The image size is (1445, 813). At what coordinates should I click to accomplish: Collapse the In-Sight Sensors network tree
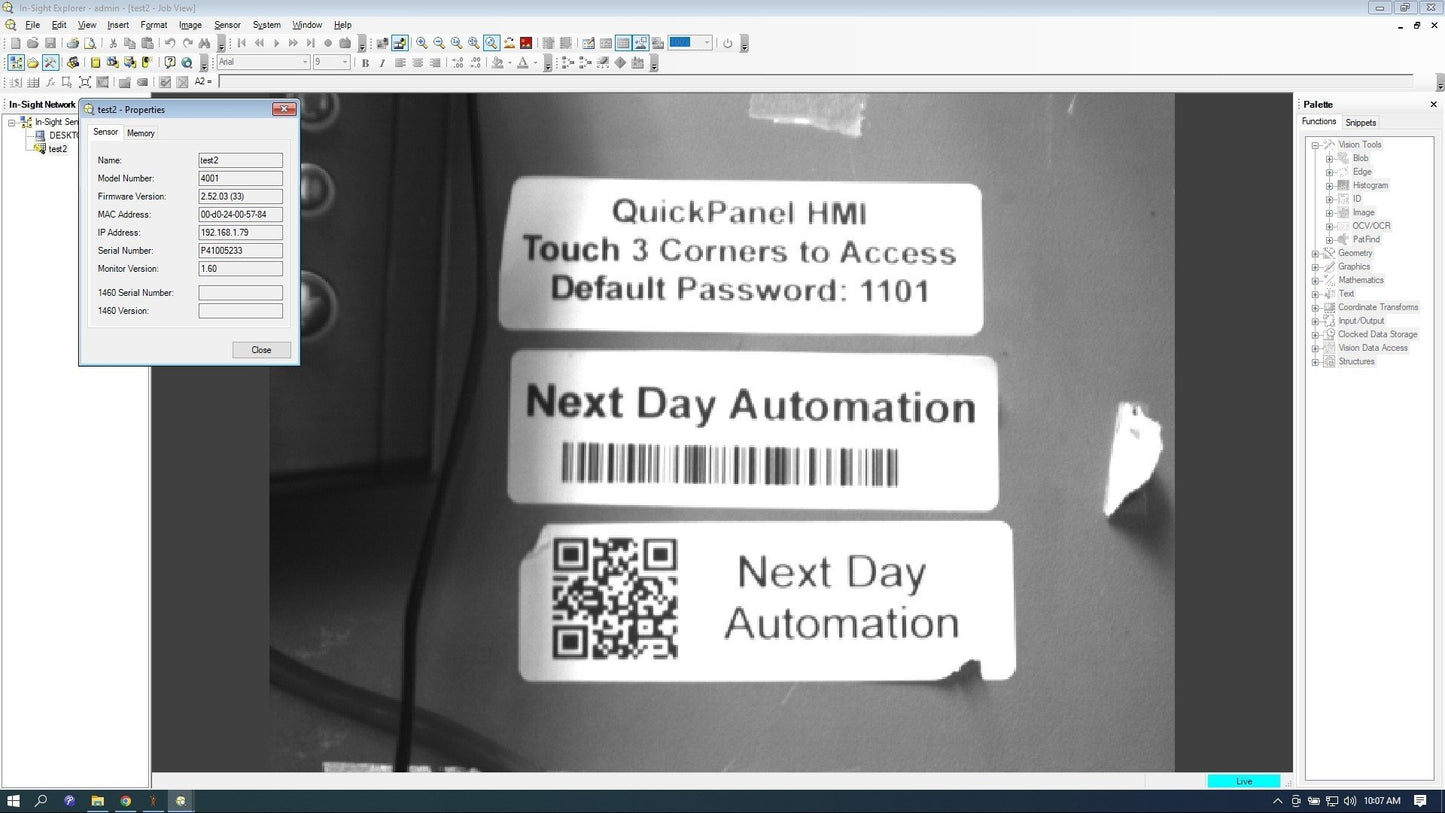pyautogui.click(x=12, y=122)
